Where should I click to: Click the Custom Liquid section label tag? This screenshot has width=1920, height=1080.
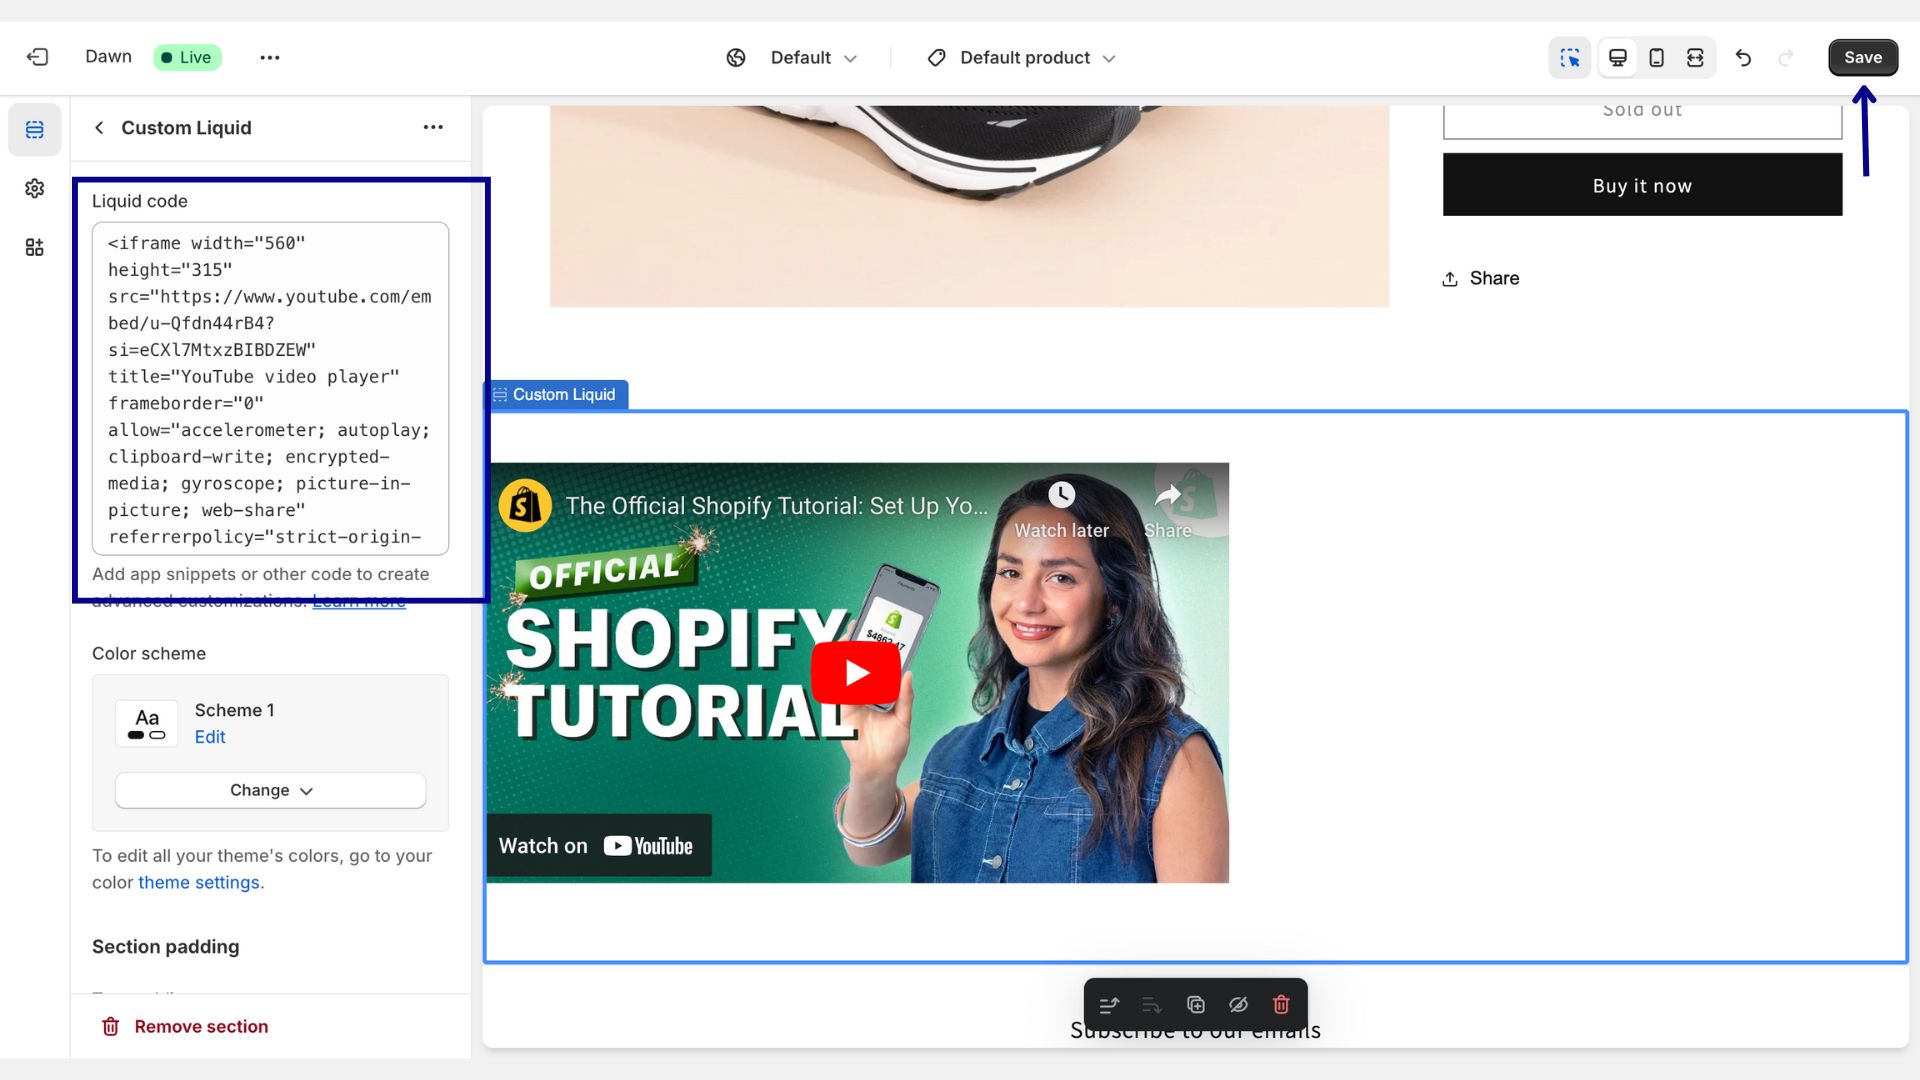(556, 395)
